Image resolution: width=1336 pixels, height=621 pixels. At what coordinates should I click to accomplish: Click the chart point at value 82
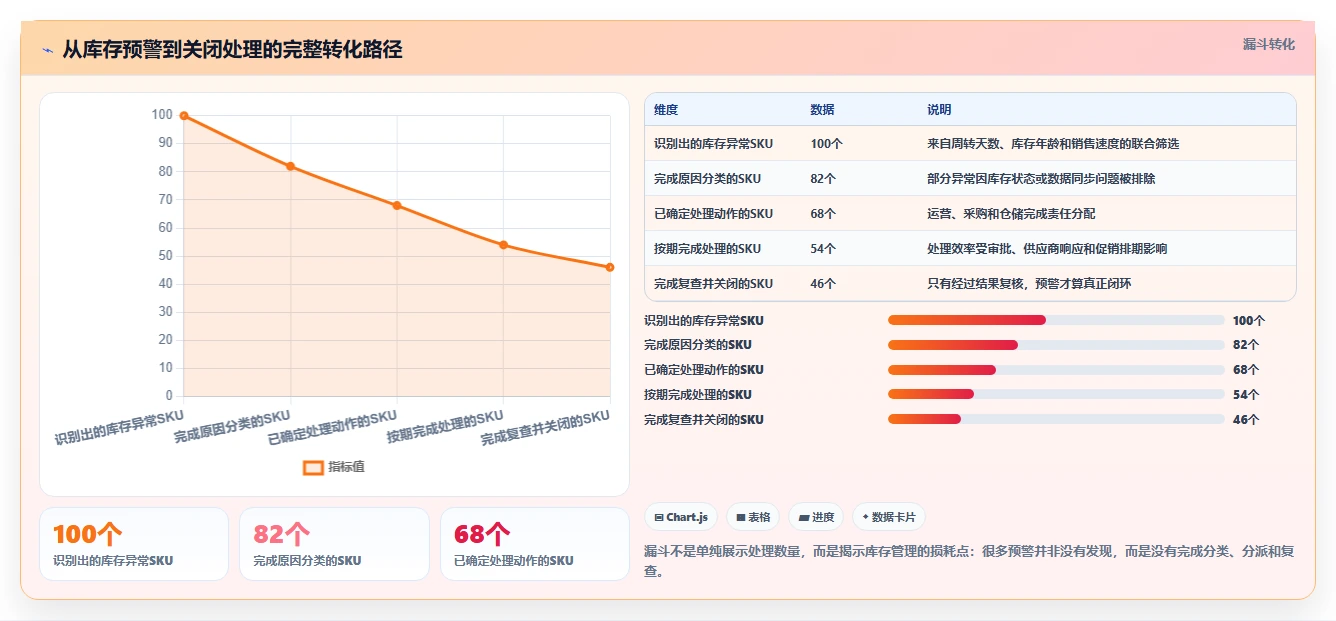click(x=291, y=166)
